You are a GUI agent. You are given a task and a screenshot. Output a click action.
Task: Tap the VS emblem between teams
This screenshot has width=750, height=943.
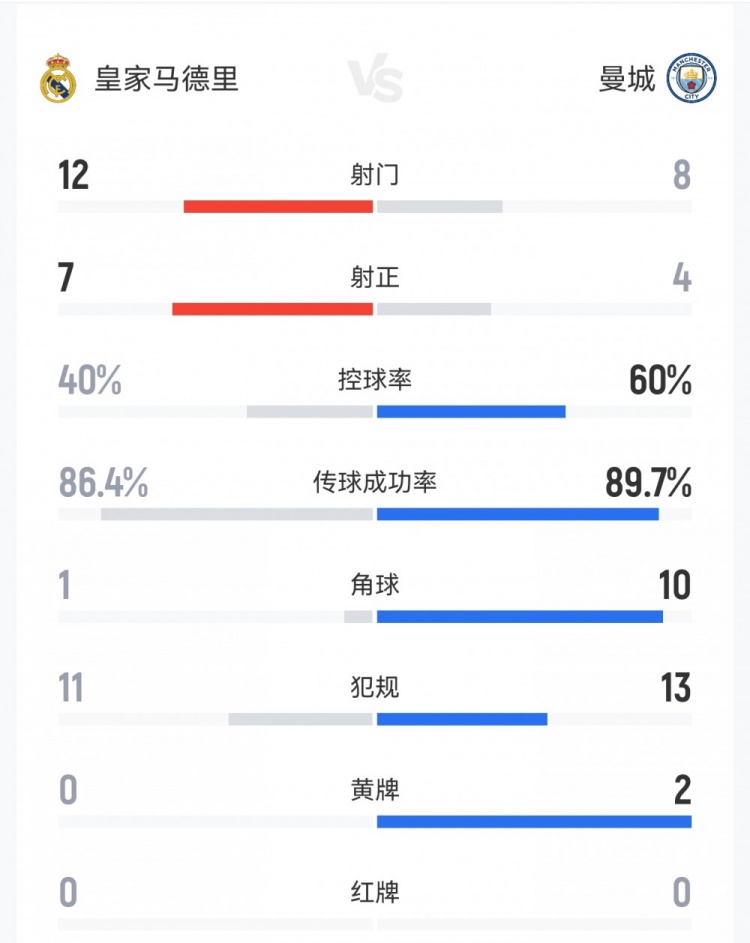click(x=375, y=80)
